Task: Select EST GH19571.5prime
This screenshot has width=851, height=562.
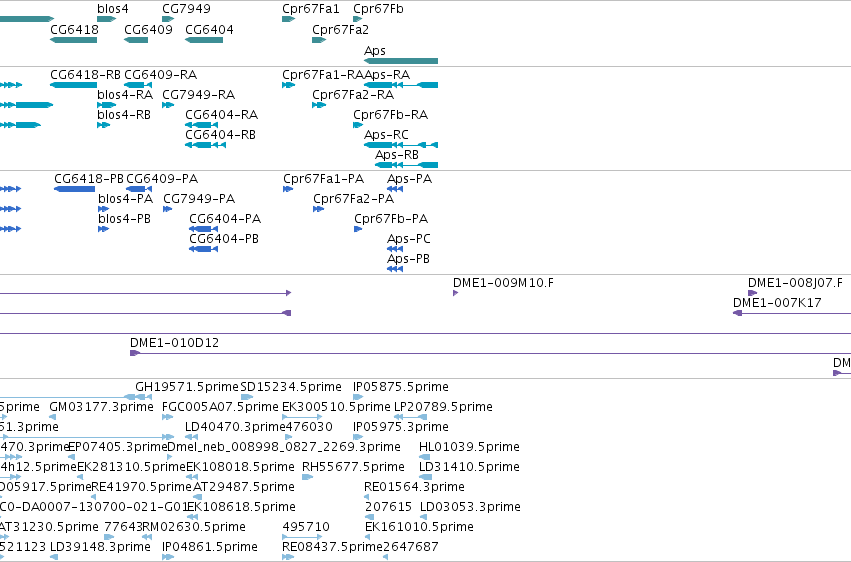Action: tap(187, 387)
